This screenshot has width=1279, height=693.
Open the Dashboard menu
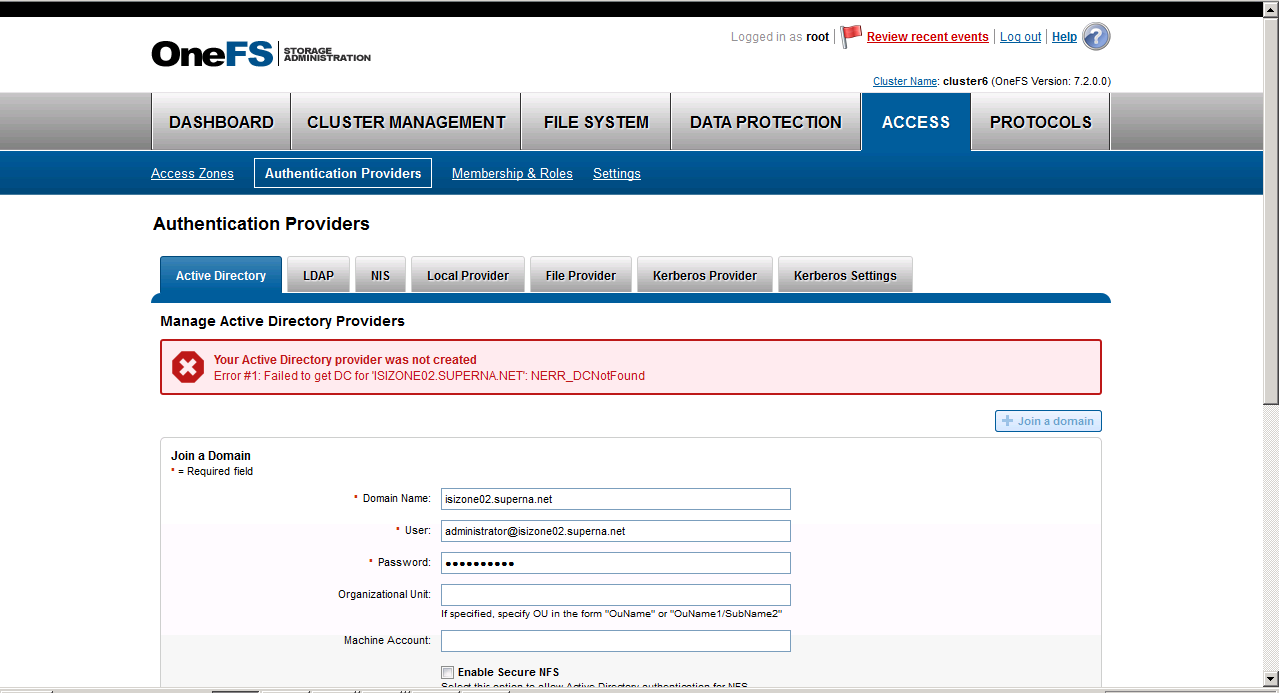click(221, 122)
